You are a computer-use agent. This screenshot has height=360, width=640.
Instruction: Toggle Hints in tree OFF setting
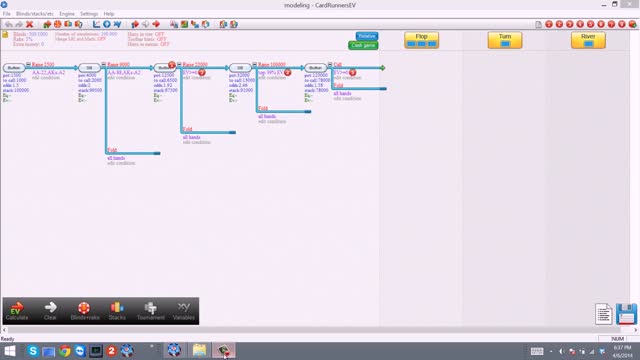tap(146, 34)
